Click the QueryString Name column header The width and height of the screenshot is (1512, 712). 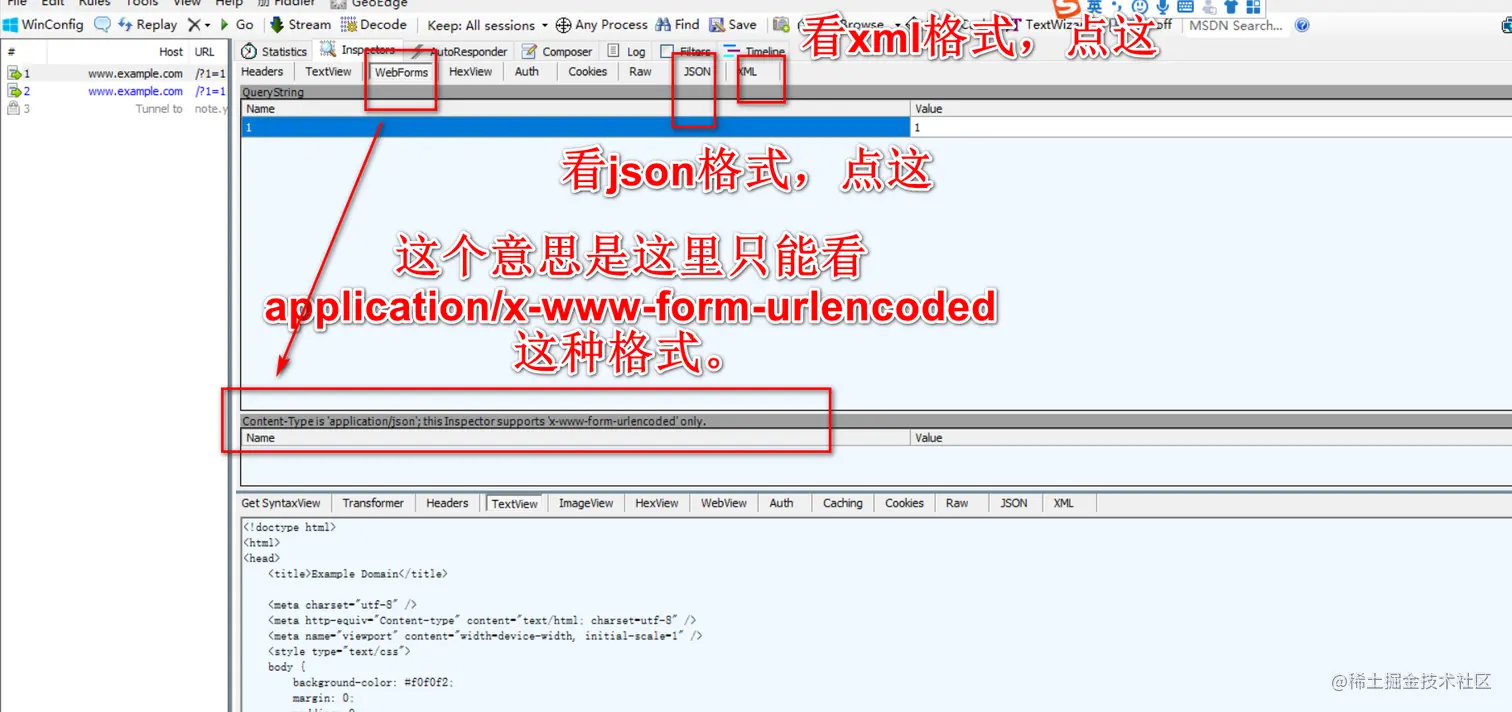[x=577, y=109]
